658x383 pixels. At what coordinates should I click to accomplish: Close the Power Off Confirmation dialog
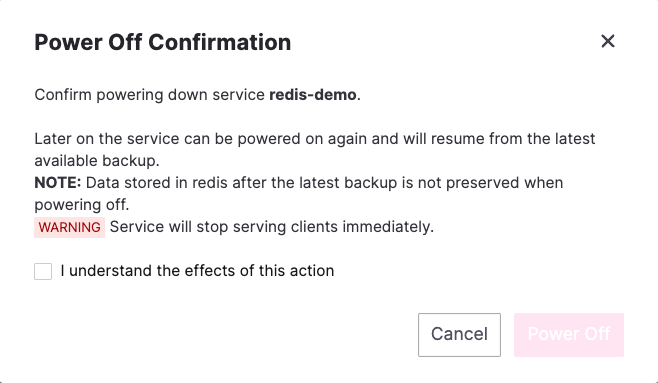pos(608,41)
